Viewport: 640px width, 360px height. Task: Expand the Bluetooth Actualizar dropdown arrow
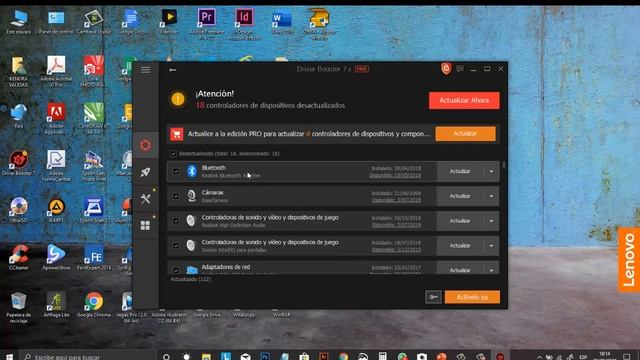click(x=491, y=171)
